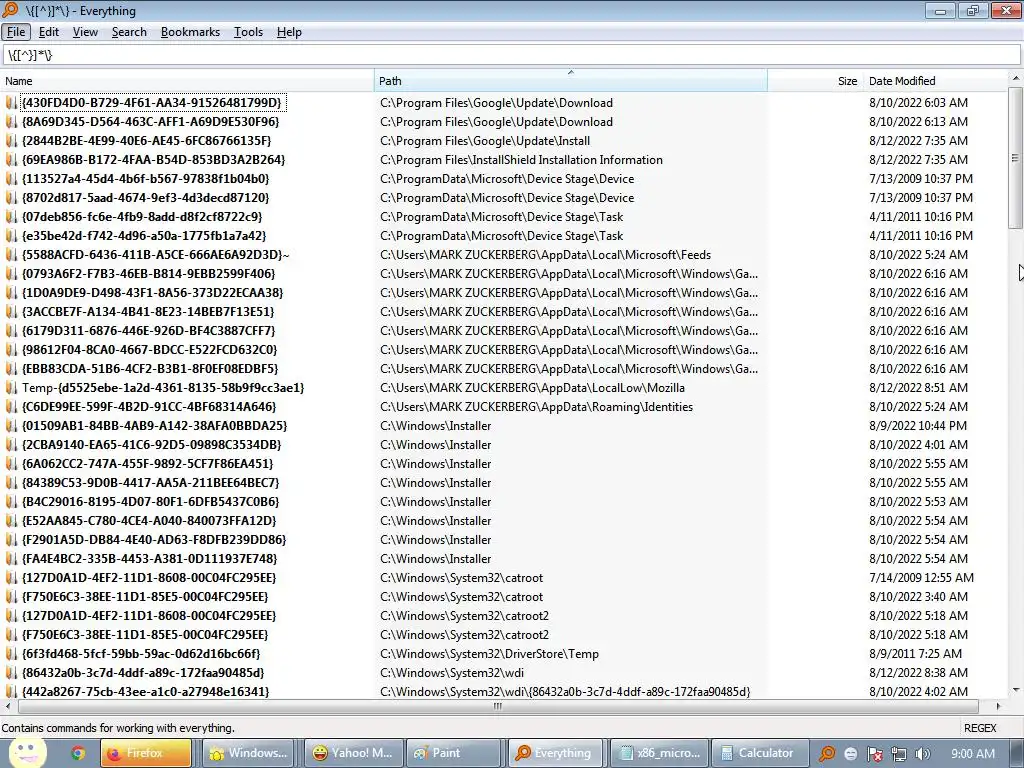Click folder icon of {8702d817-5aad-4674-9ef3-4d3decd87120}

[x=12, y=197]
